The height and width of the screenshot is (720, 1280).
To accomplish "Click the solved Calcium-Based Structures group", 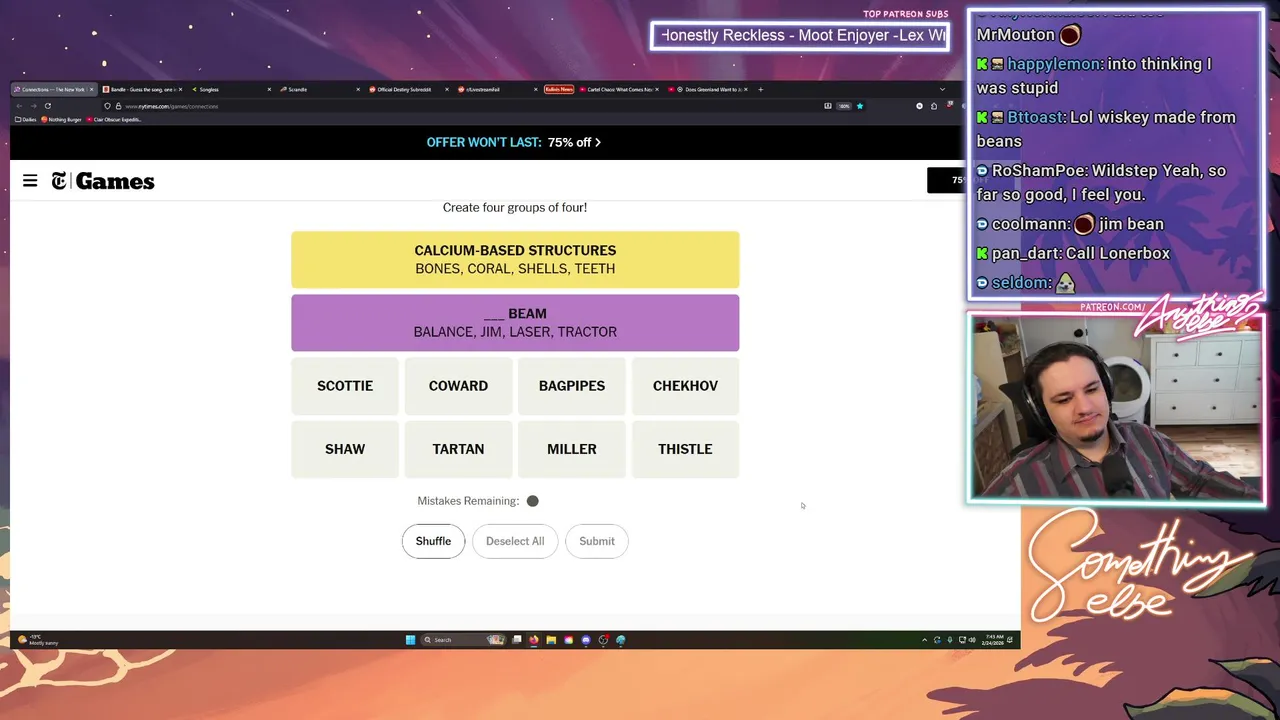I will [515, 260].
